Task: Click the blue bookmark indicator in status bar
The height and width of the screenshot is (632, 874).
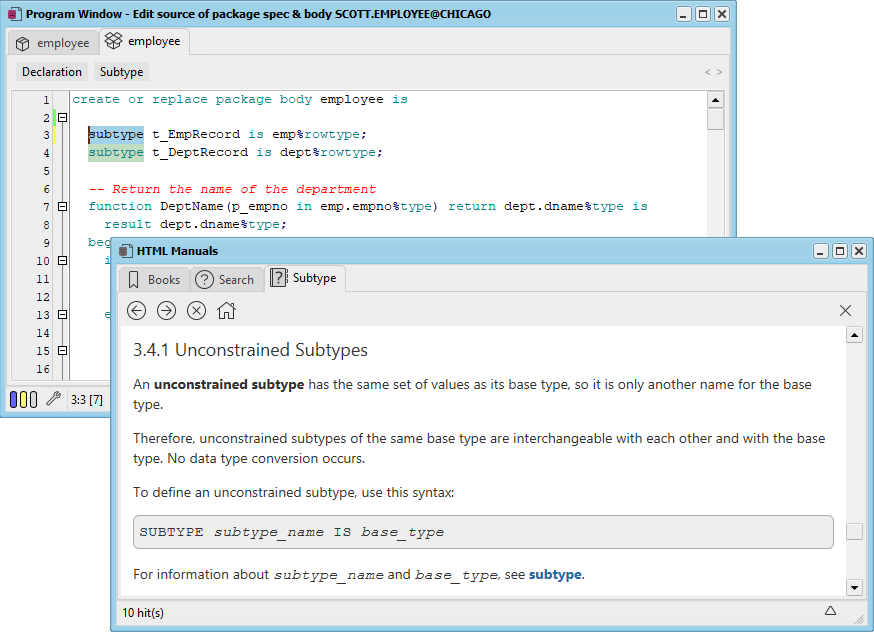Action: point(14,399)
